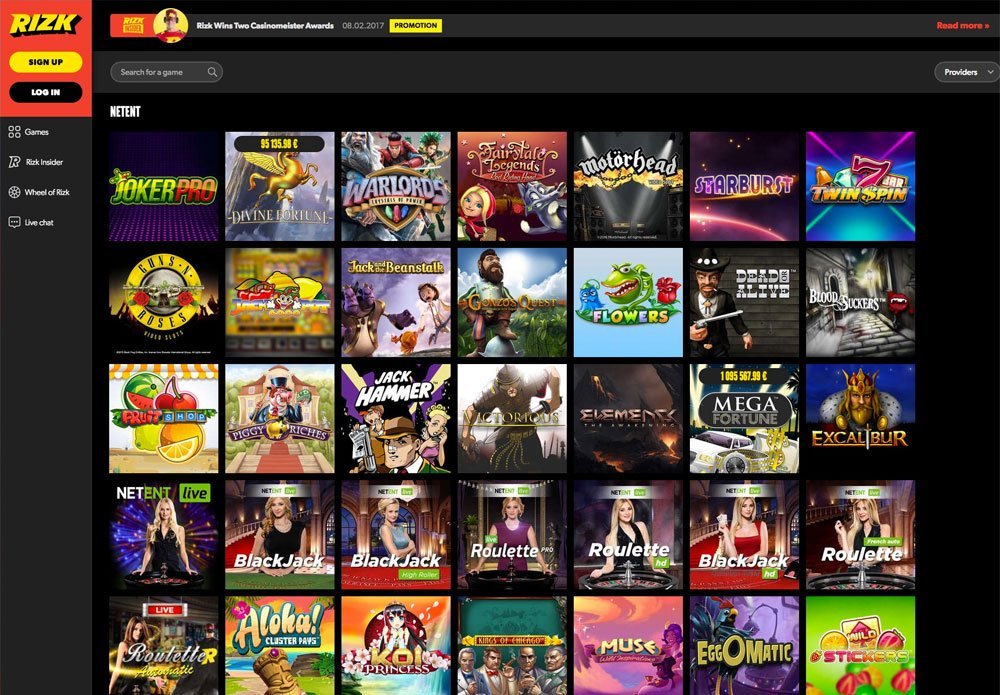Launch the Excalibur slot
Screen dimensions: 1000x695
coord(860,418)
